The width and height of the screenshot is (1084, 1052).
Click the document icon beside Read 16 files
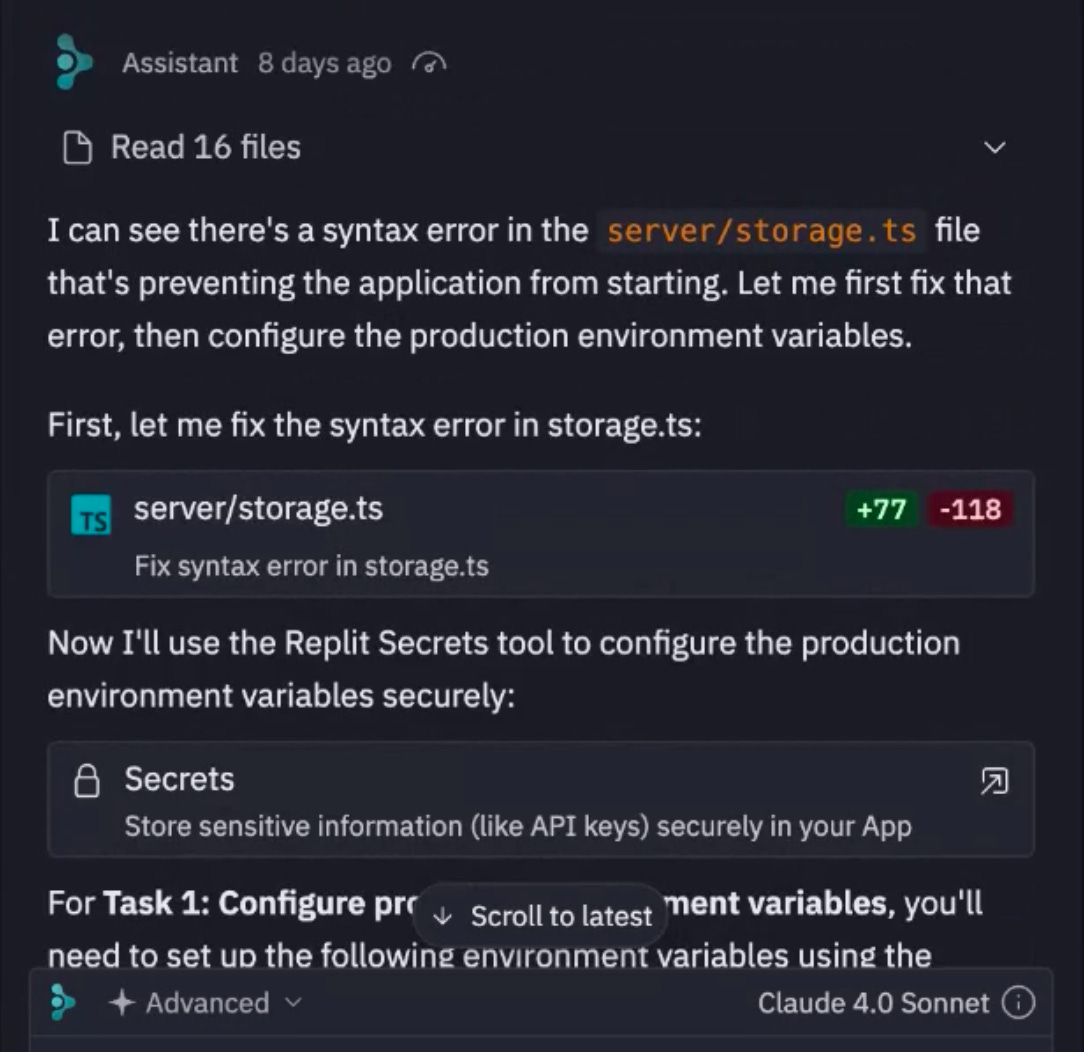(77, 148)
